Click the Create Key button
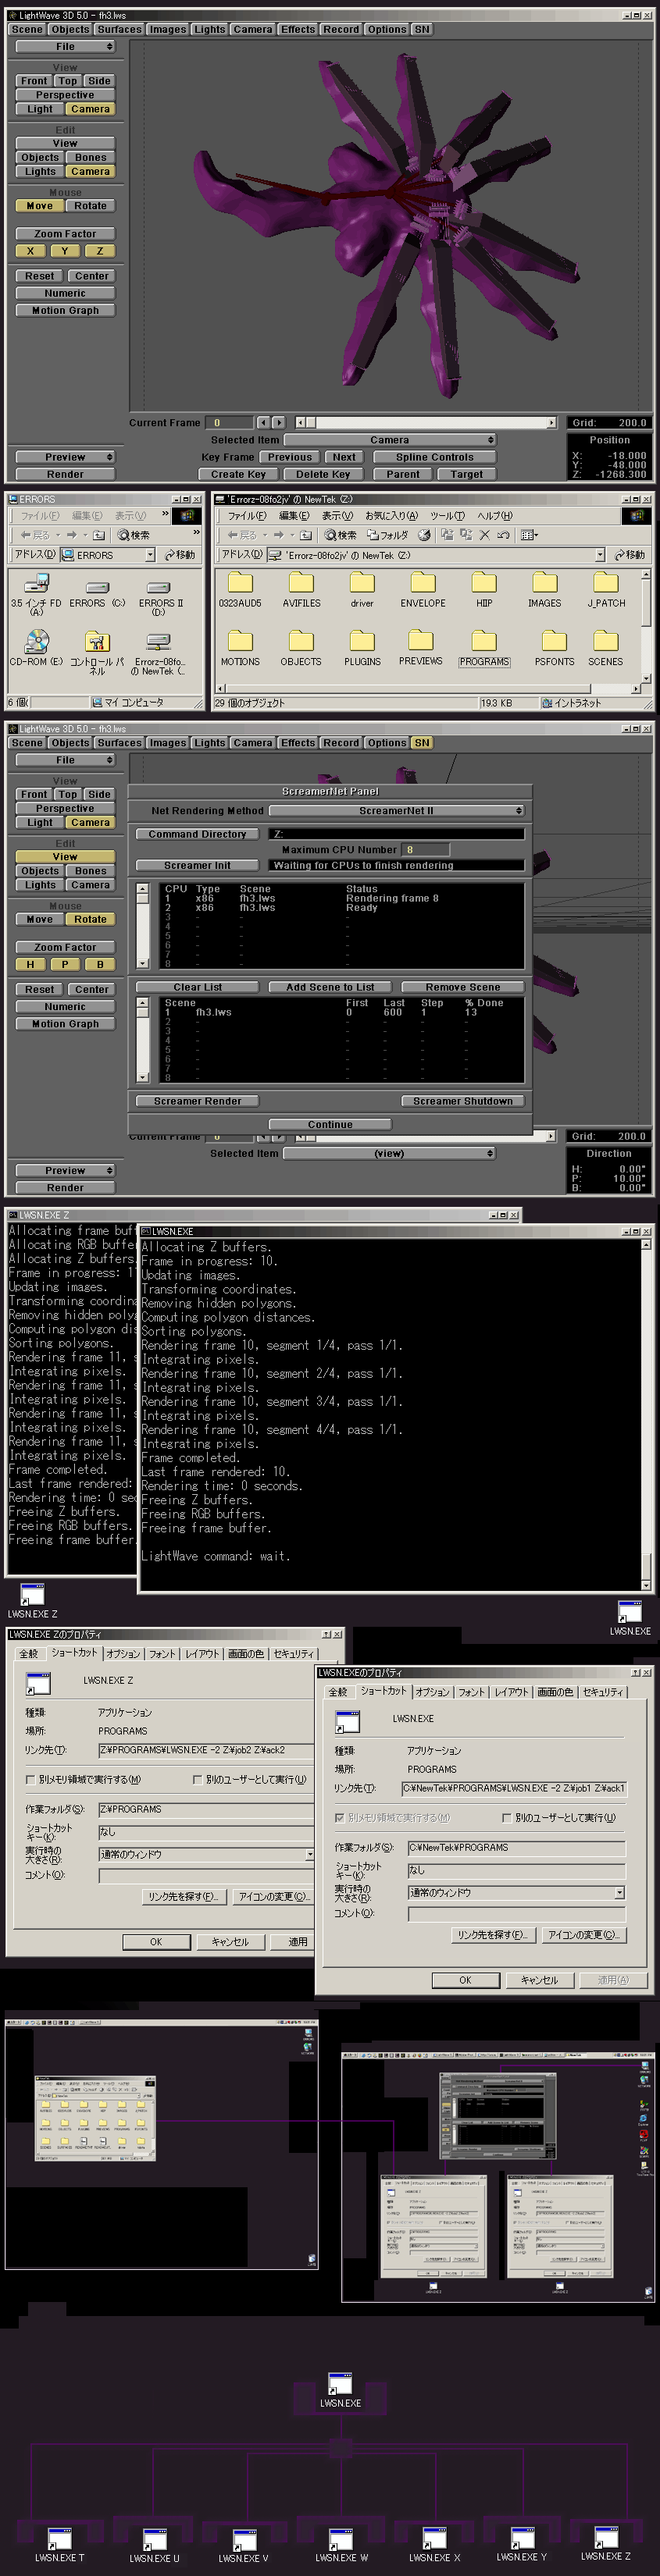Image resolution: width=660 pixels, height=2576 pixels. [238, 474]
